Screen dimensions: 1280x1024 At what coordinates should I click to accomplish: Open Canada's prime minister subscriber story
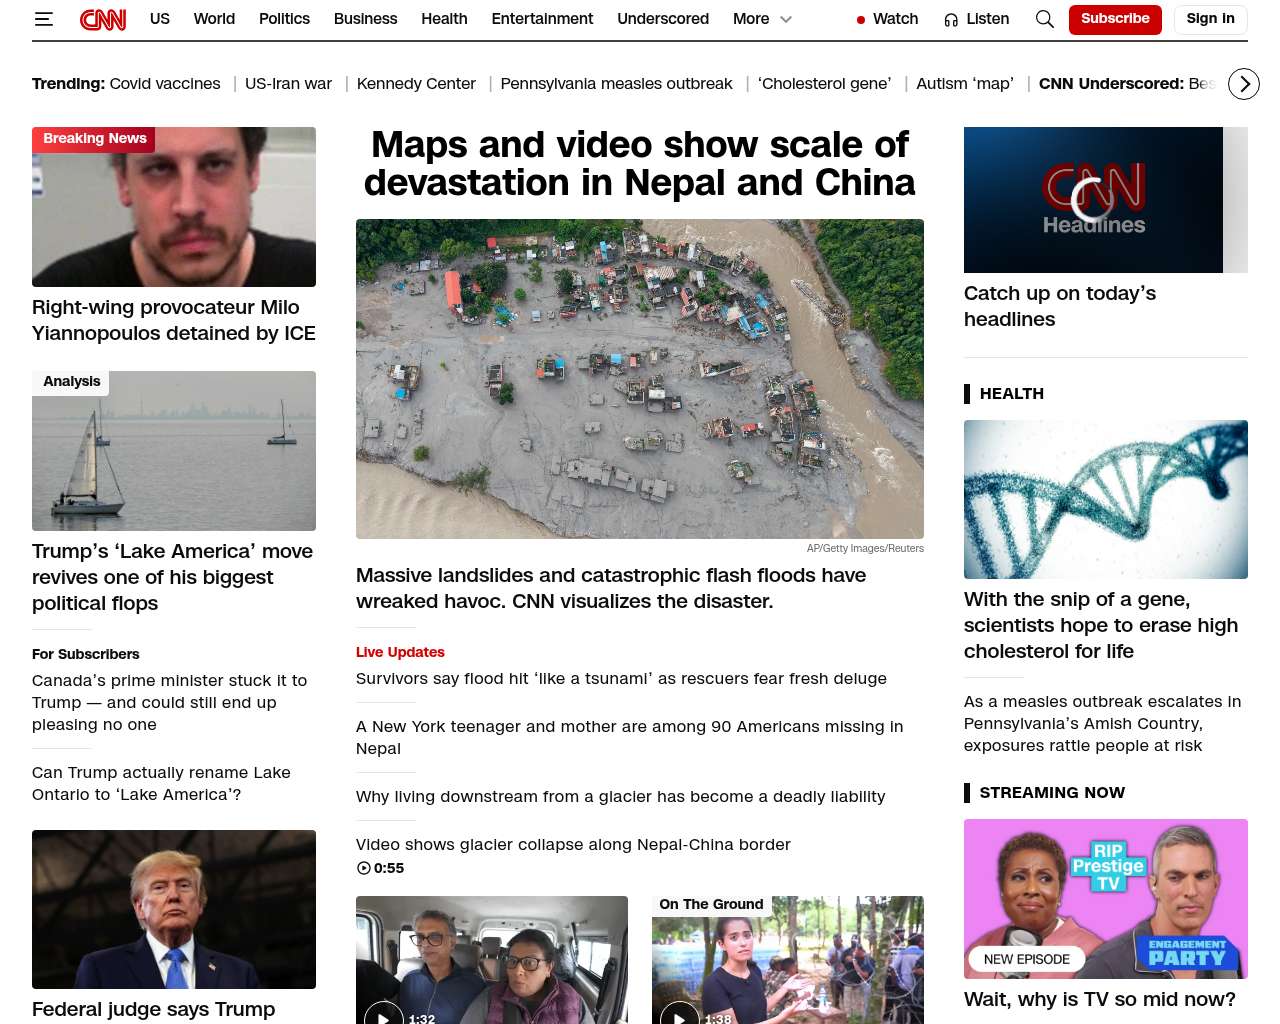coord(170,702)
